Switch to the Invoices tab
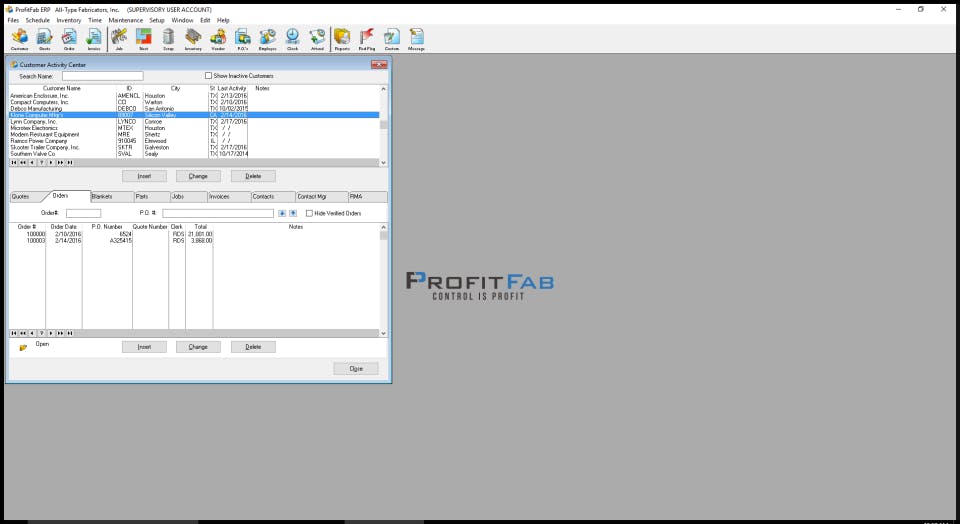960x524 pixels. tap(229, 196)
